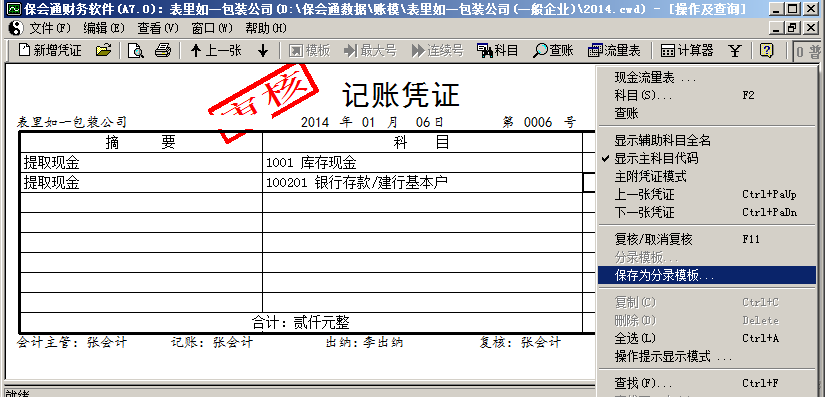Toggle 显示主科目代码 checked menu option
The image size is (825, 397).
(x=707, y=158)
